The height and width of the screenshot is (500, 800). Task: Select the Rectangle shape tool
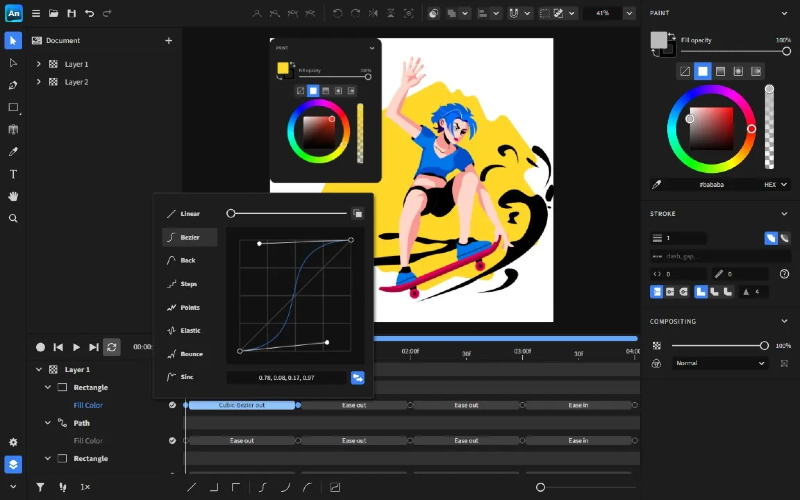point(13,107)
